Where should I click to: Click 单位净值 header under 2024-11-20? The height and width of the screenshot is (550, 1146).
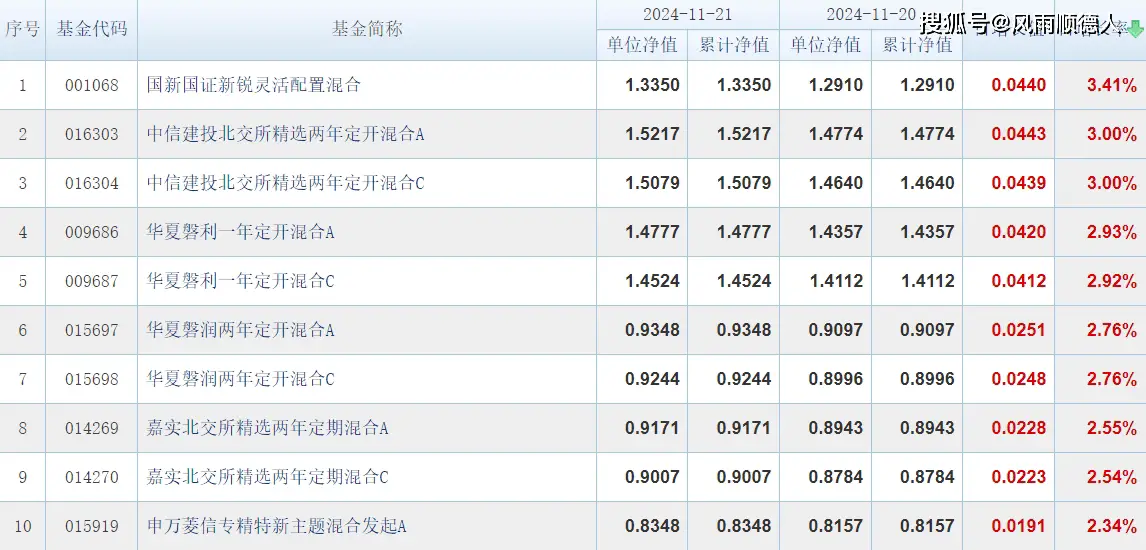[x=826, y=45]
